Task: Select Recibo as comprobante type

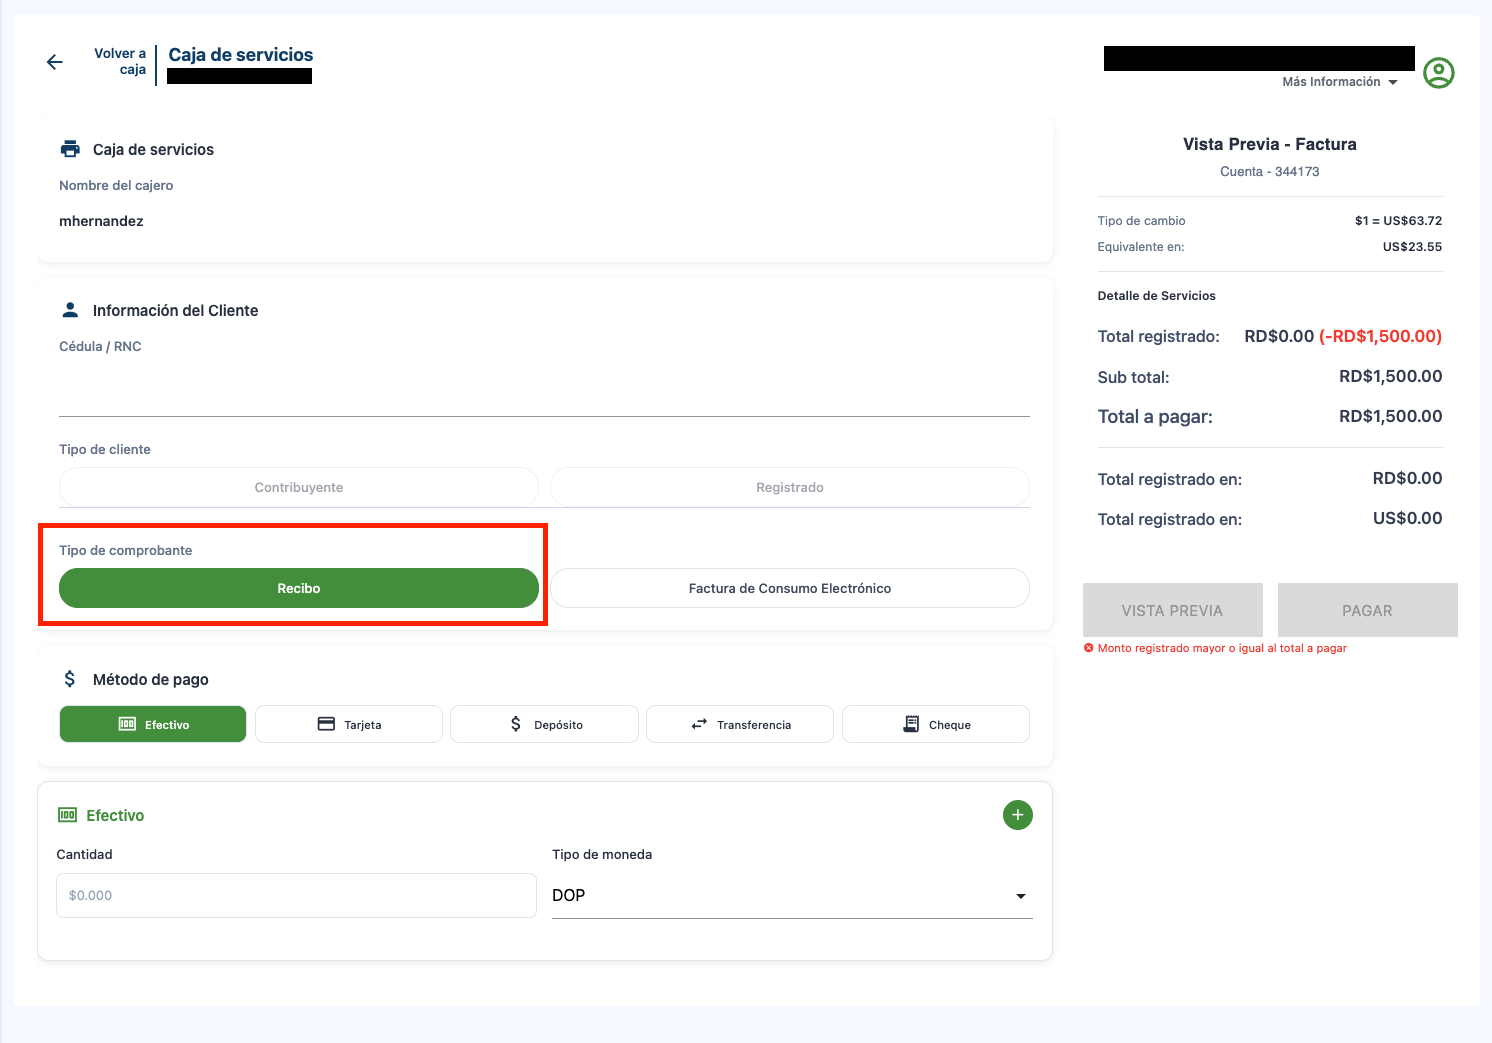Action: [298, 588]
